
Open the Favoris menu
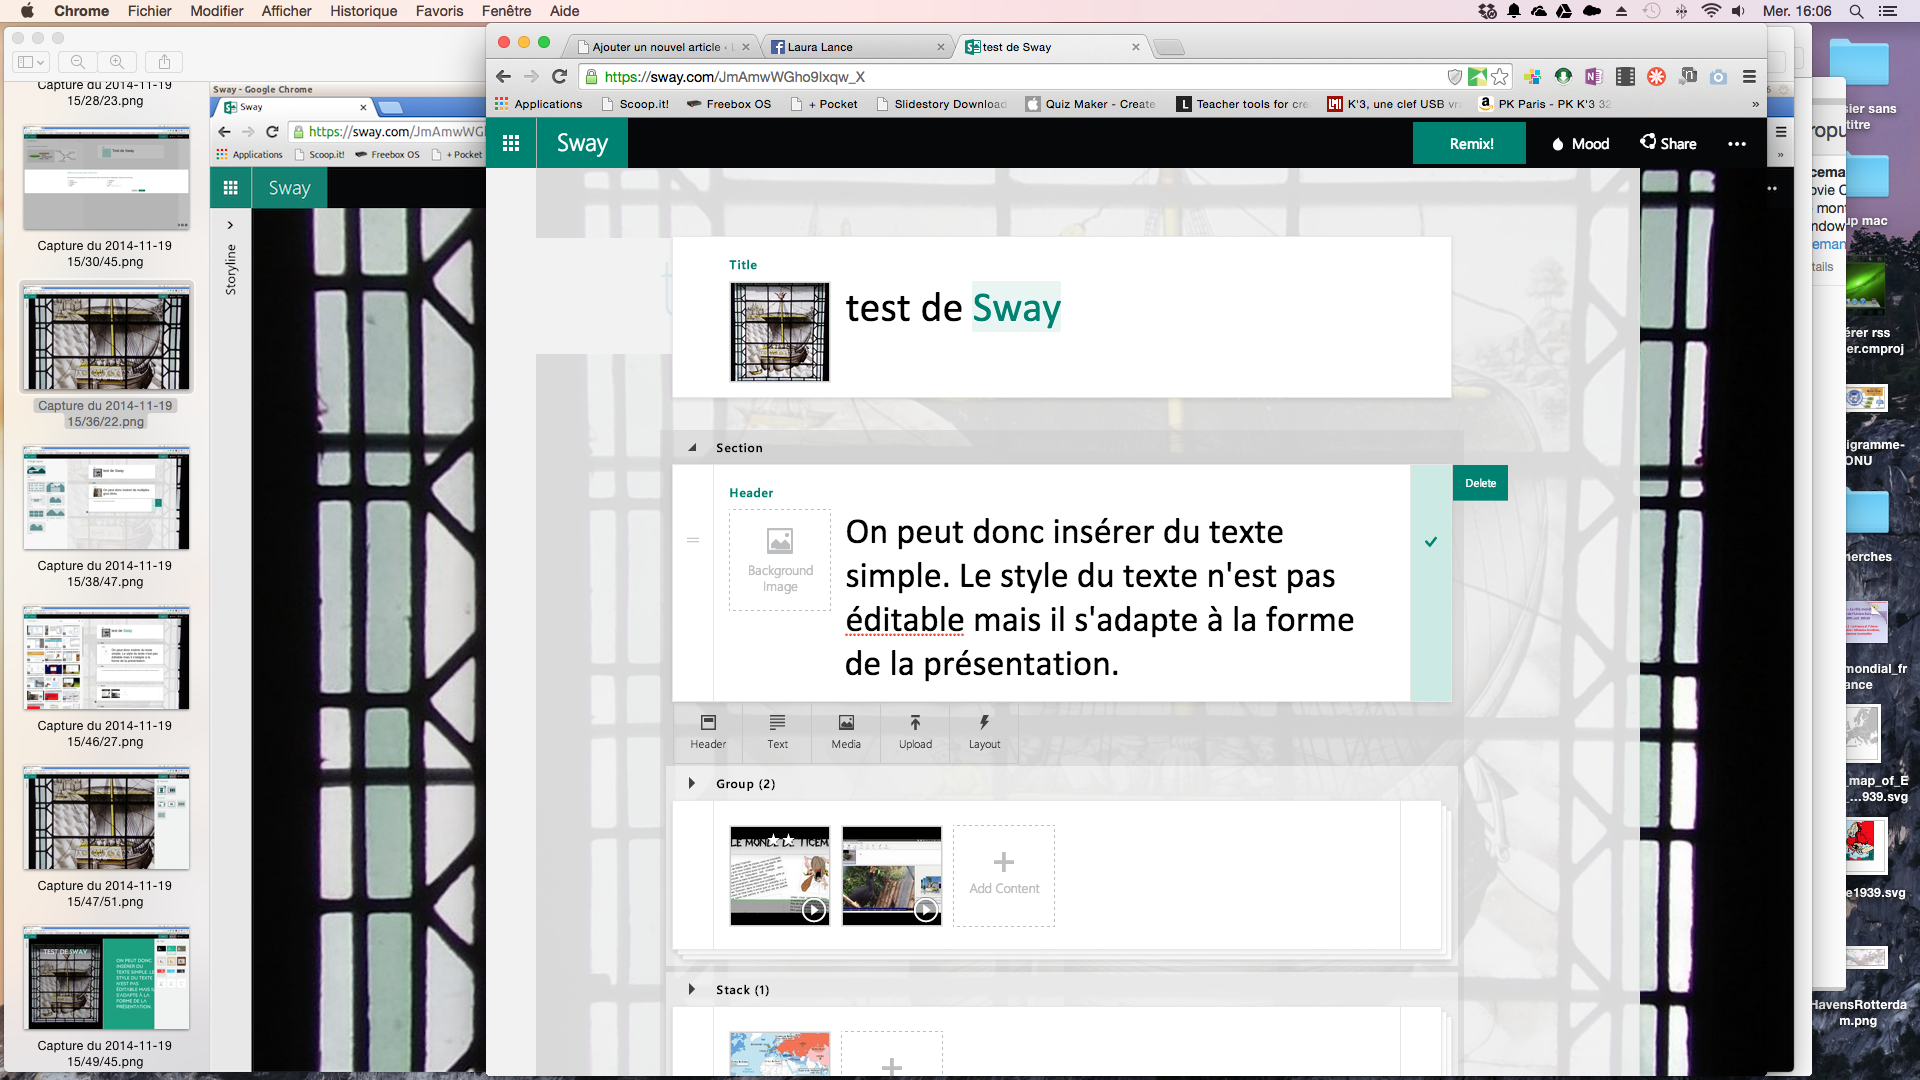(439, 11)
